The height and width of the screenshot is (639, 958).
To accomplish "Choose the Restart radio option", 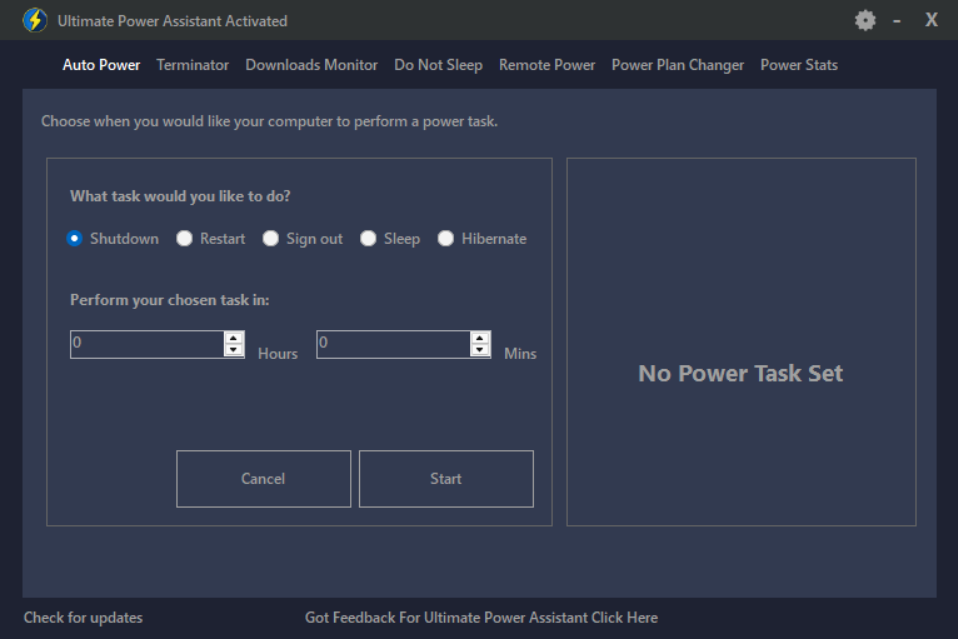I will click(185, 238).
